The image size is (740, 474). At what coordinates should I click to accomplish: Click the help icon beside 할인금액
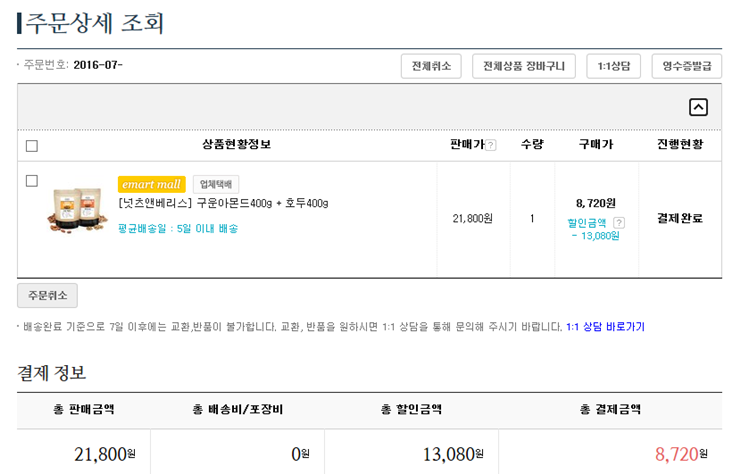(619, 223)
